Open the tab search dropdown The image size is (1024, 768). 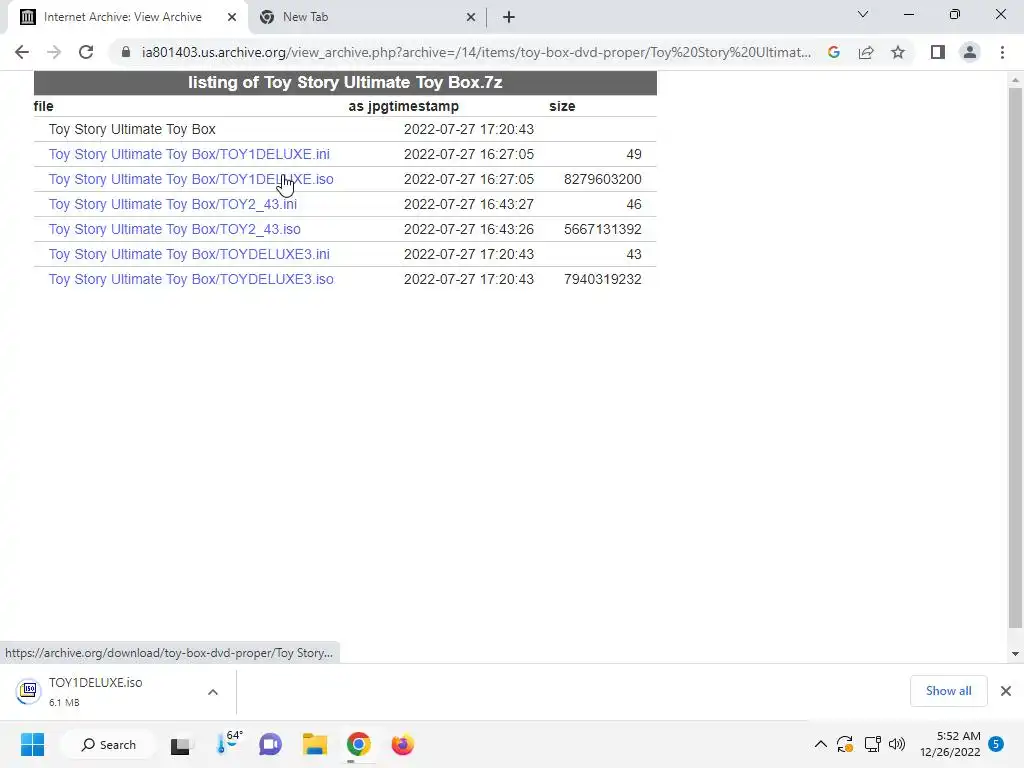pyautogui.click(x=863, y=14)
